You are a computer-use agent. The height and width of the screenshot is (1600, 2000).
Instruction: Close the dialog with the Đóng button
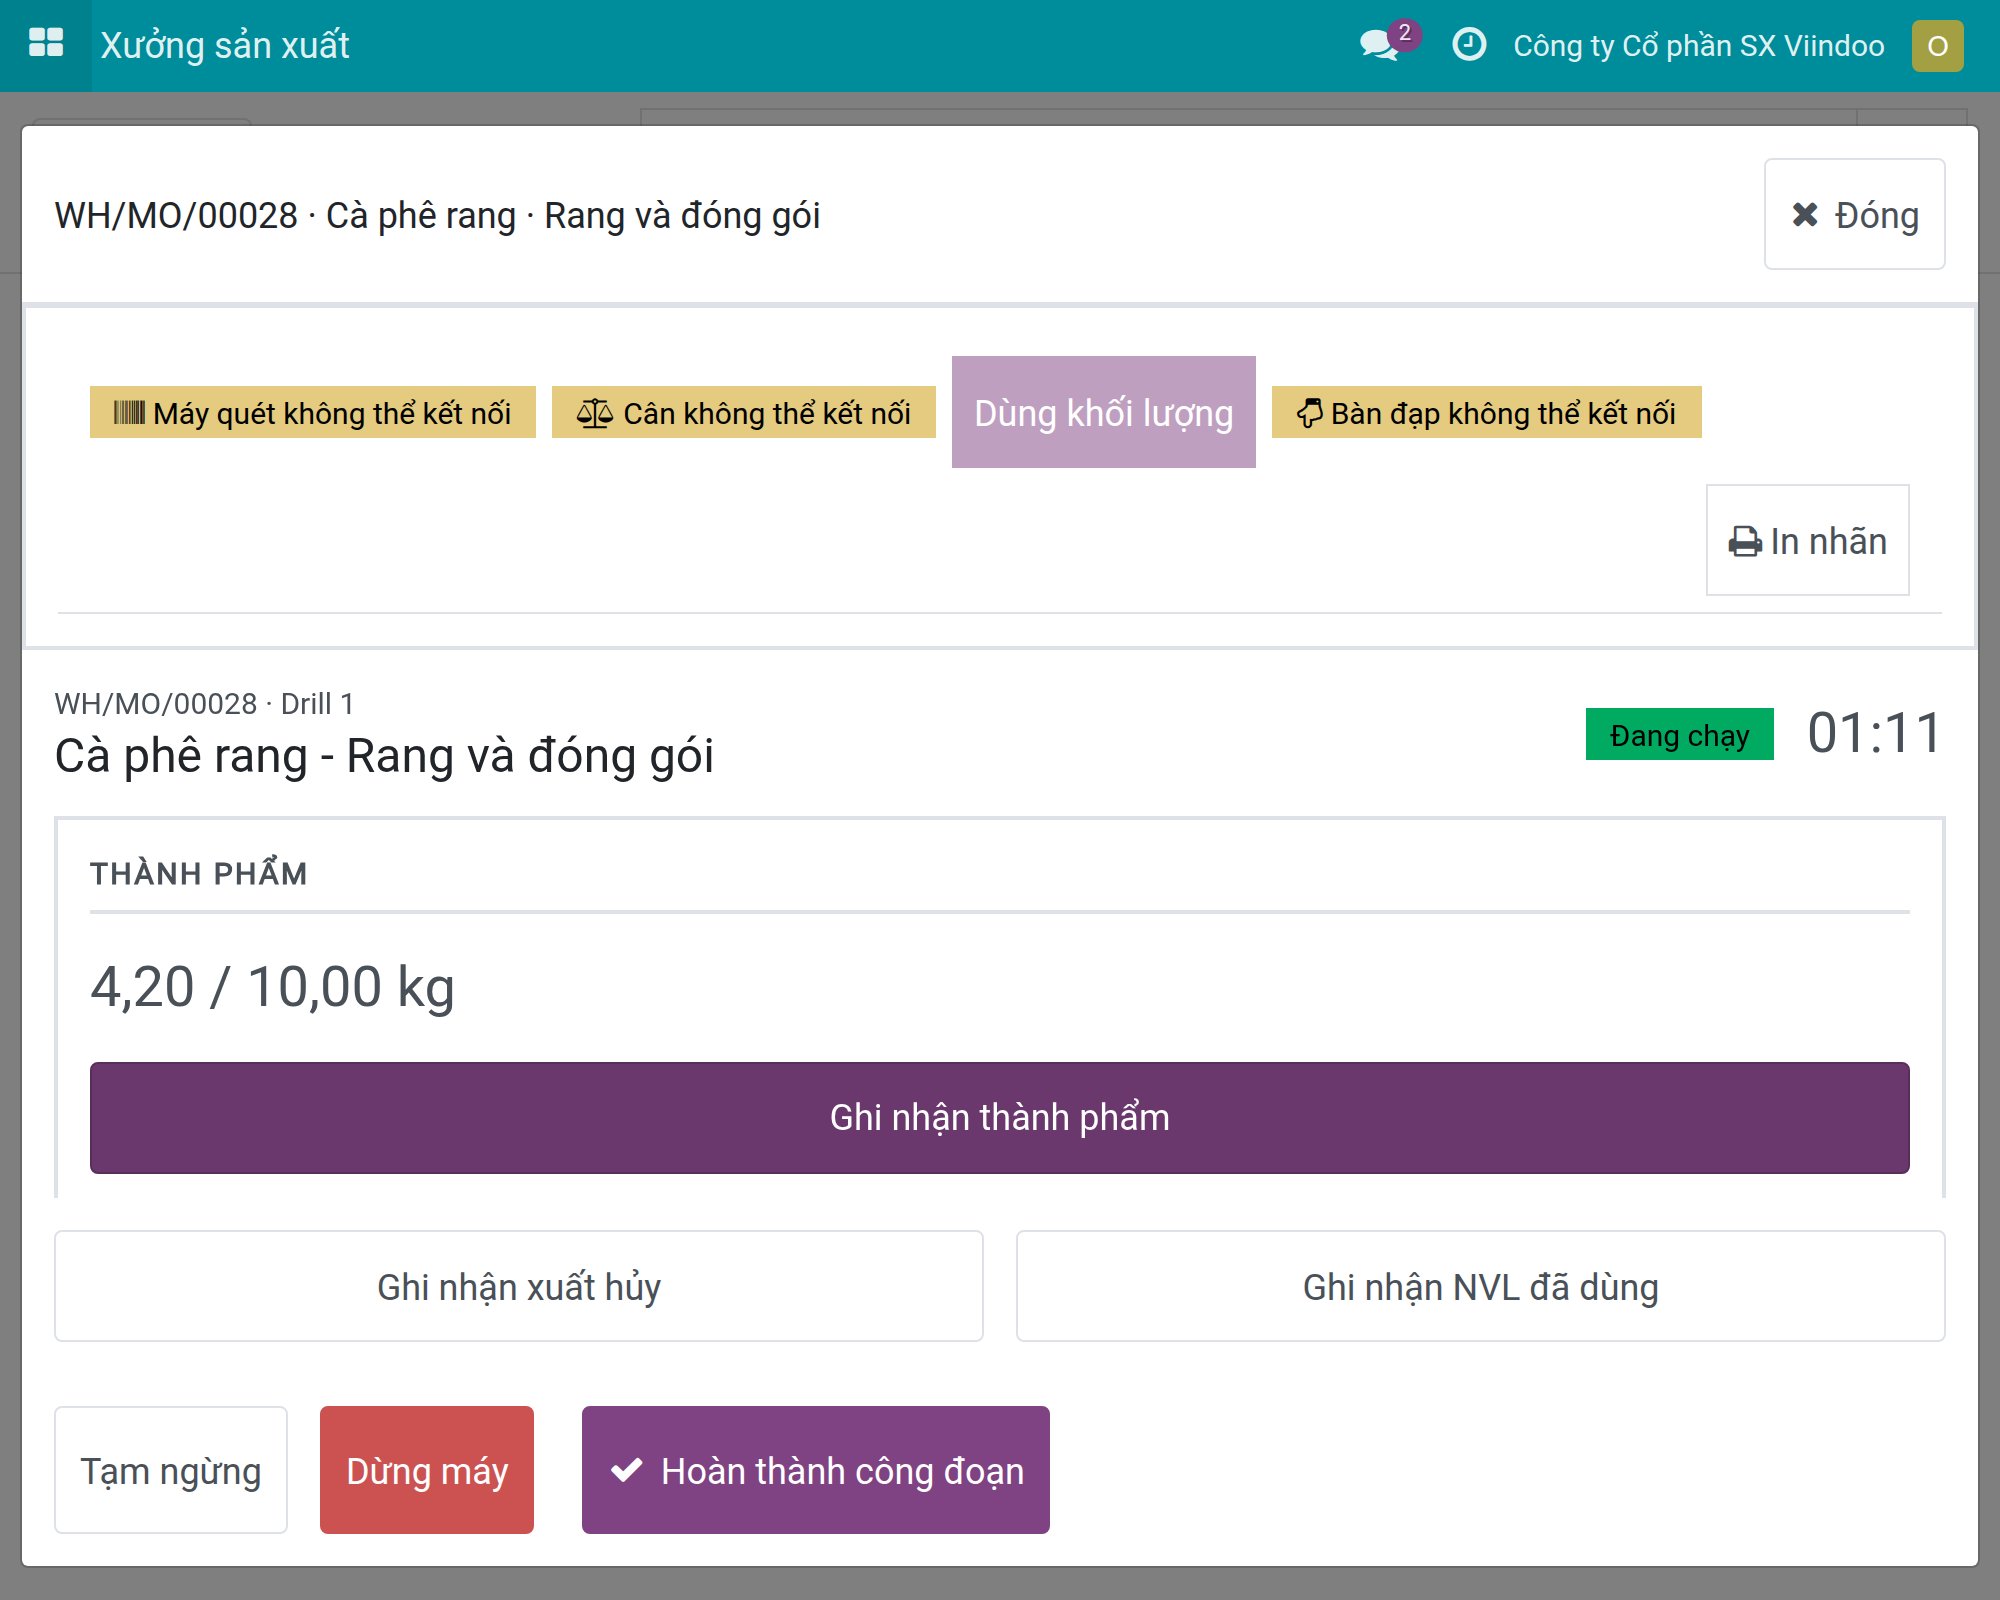(1854, 214)
